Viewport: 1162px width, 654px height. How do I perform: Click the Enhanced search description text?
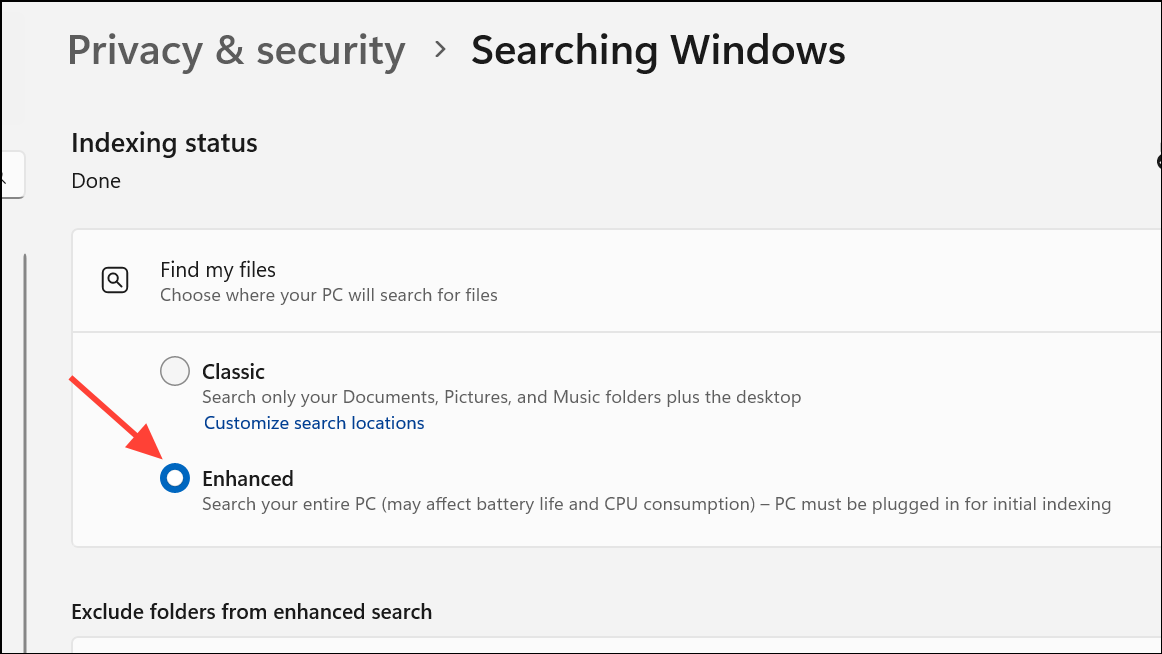pos(656,504)
